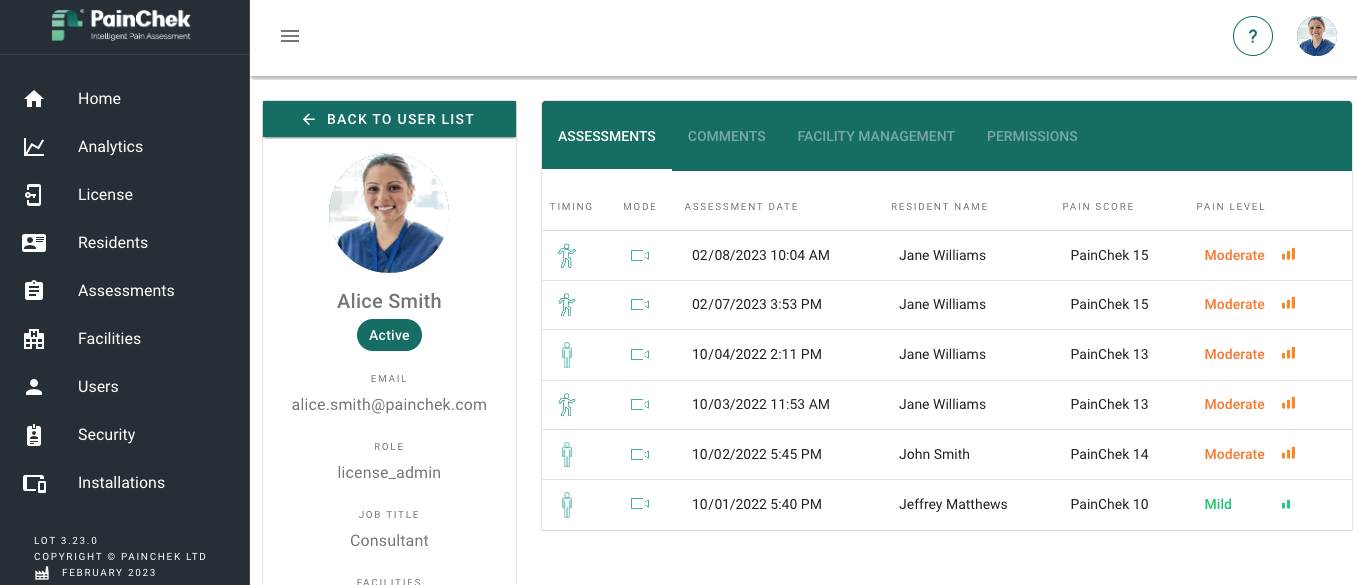The height and width of the screenshot is (585, 1357).
Task: Click the Mode column header
Action: tap(640, 207)
